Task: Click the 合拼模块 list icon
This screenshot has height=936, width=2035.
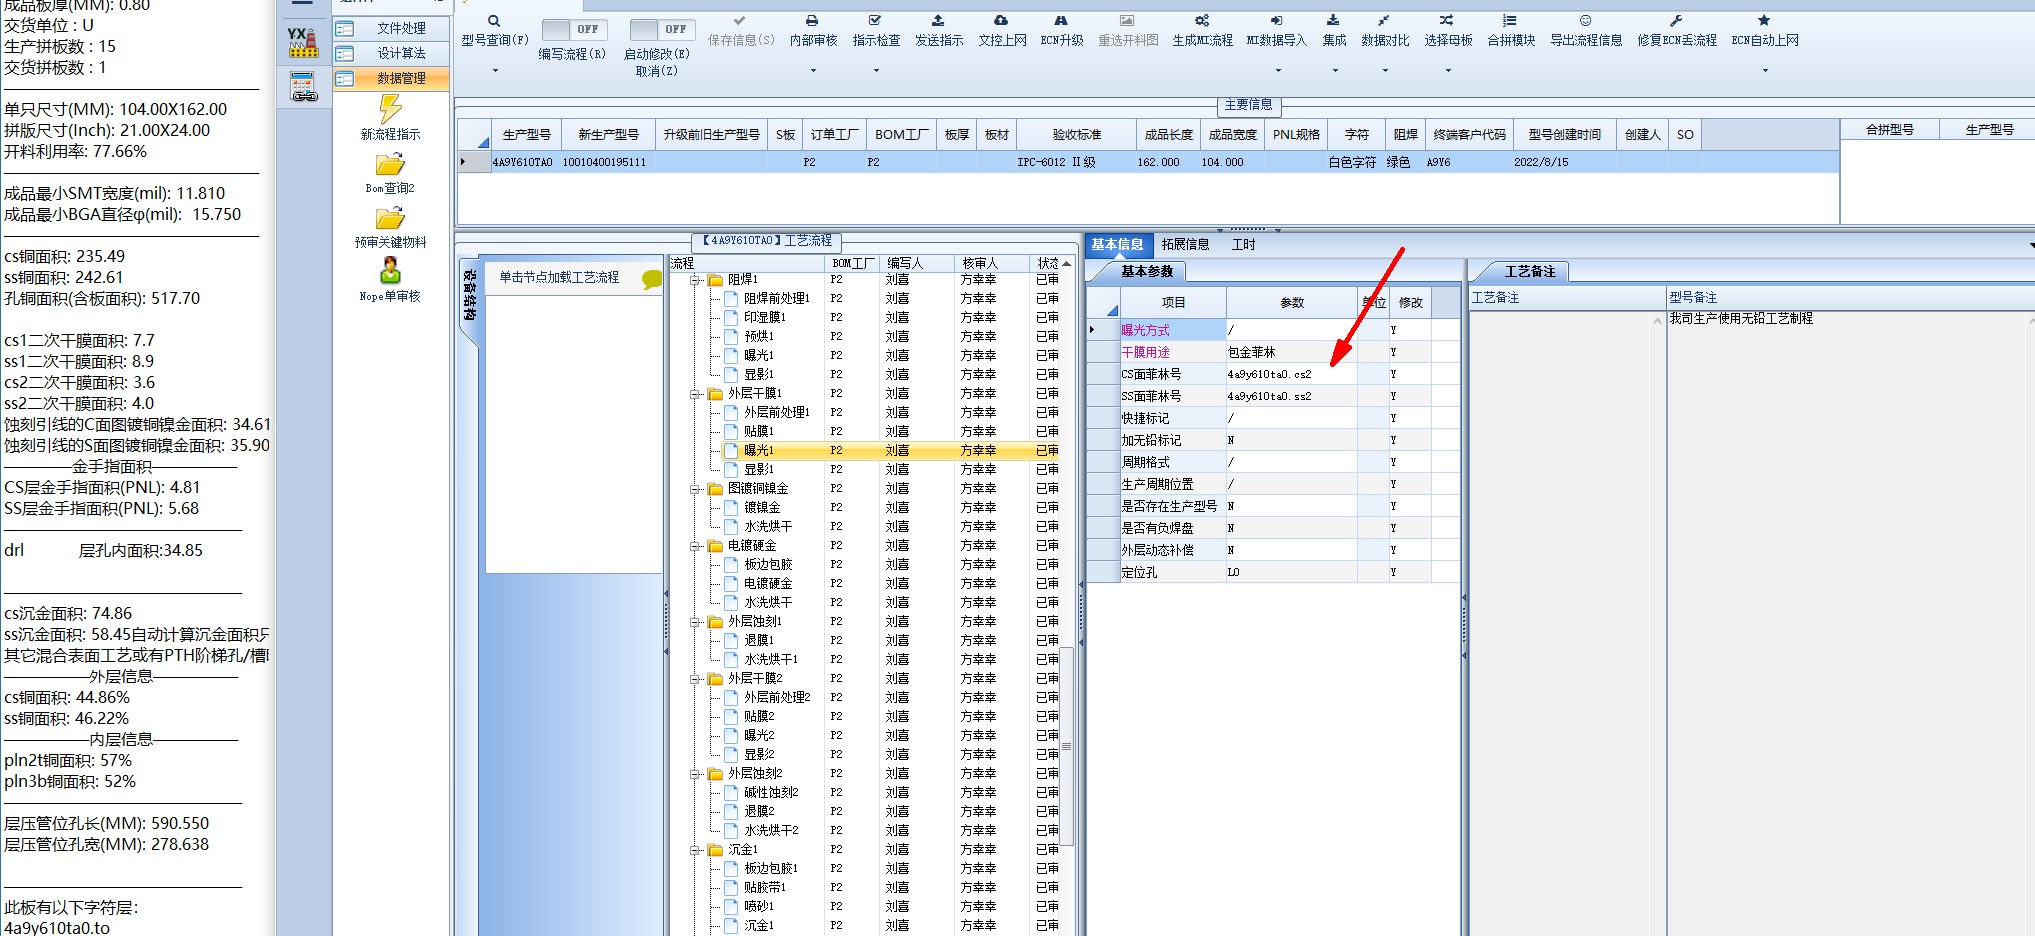Action: coord(1510,21)
